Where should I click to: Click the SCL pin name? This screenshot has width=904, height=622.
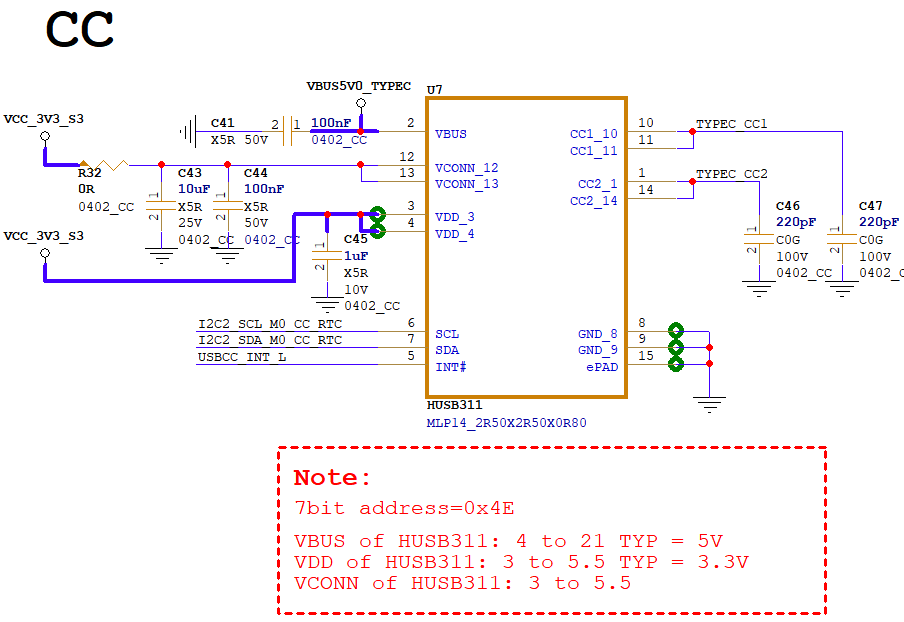coord(447,334)
